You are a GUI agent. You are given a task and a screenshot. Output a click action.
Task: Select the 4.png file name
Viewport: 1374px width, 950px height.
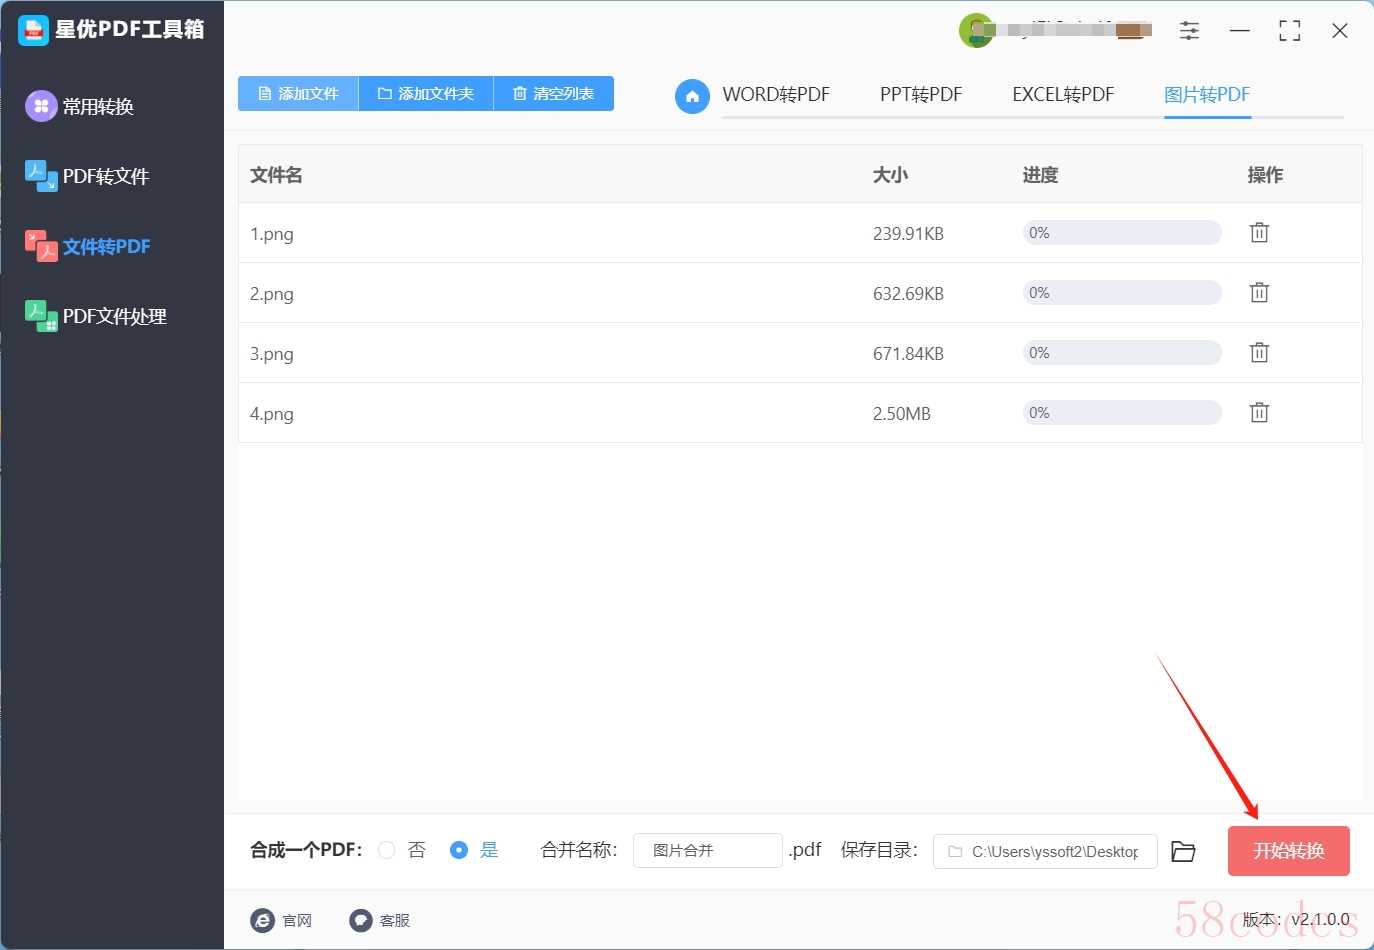tap(272, 414)
